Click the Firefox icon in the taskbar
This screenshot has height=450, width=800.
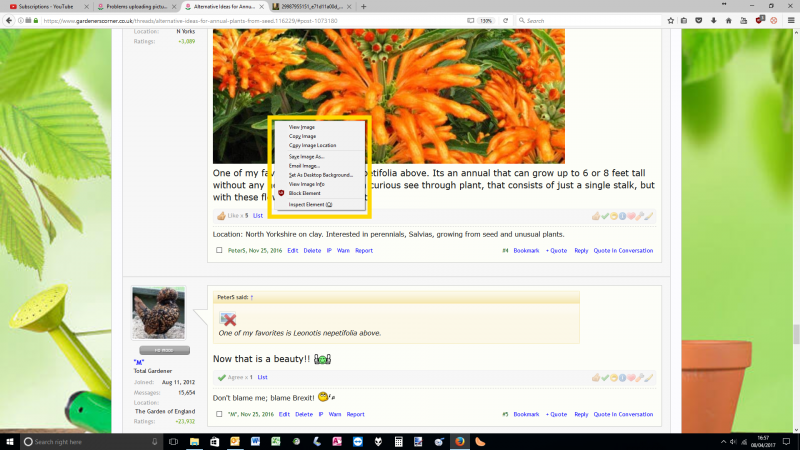click(x=459, y=441)
